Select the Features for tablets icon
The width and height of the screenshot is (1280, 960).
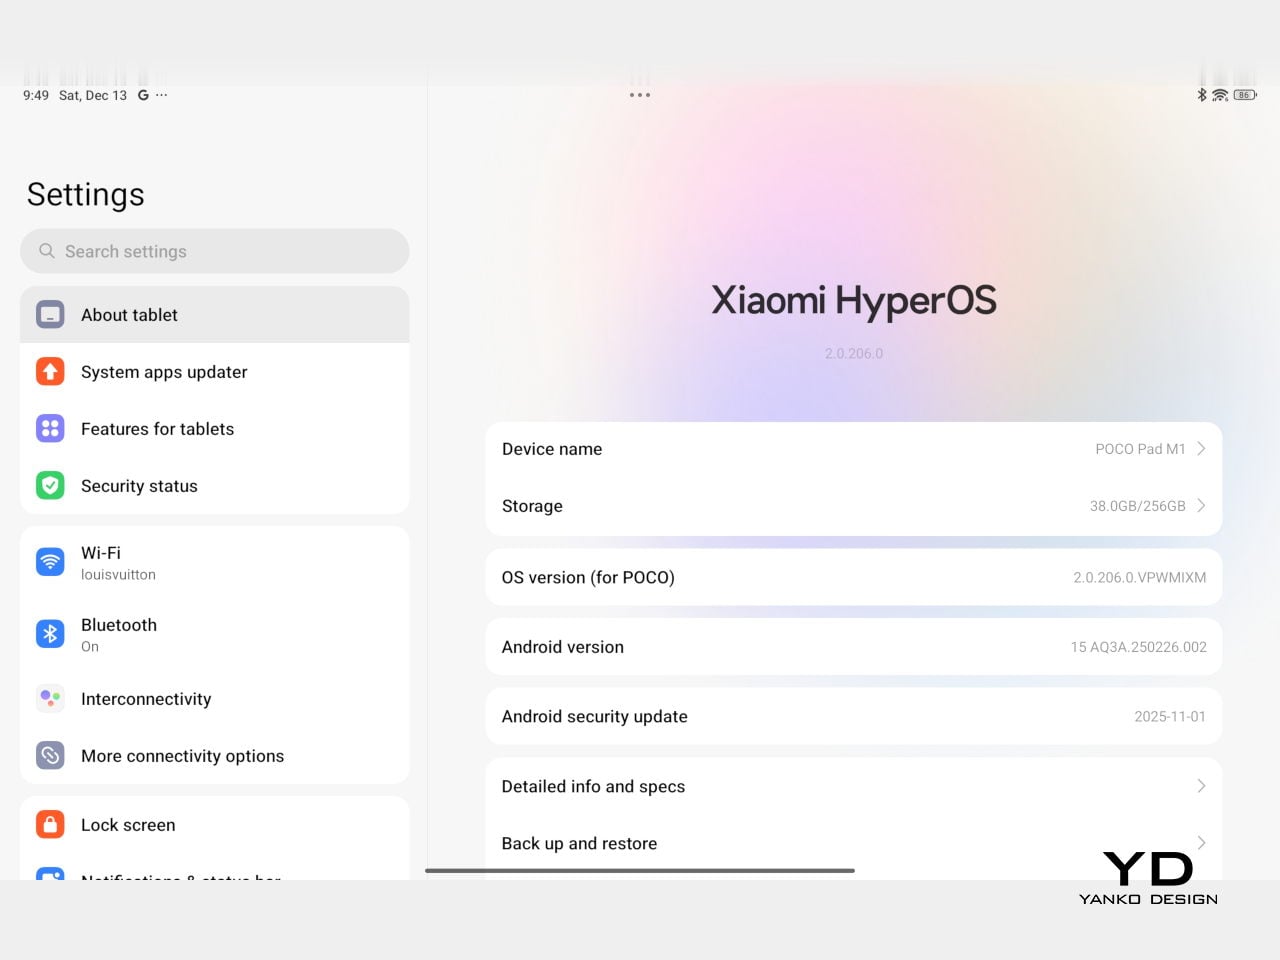coord(50,429)
